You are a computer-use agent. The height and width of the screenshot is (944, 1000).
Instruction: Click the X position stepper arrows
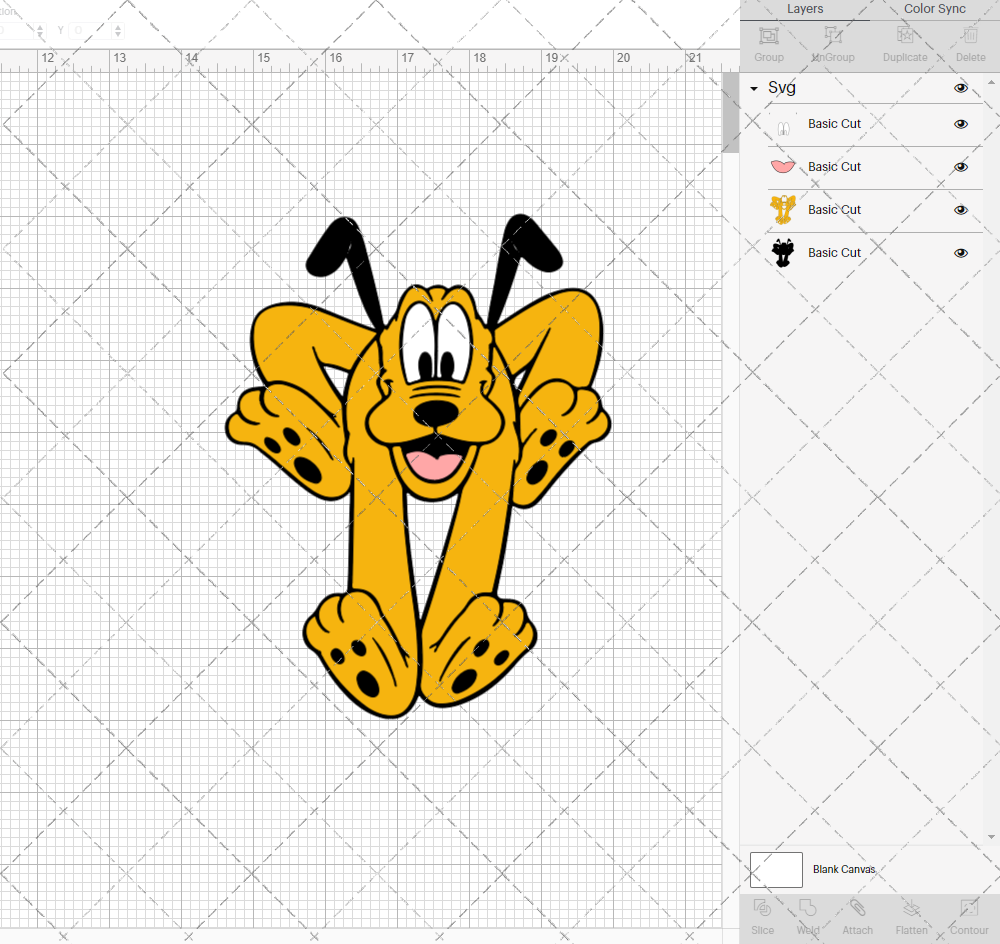[x=40, y=30]
